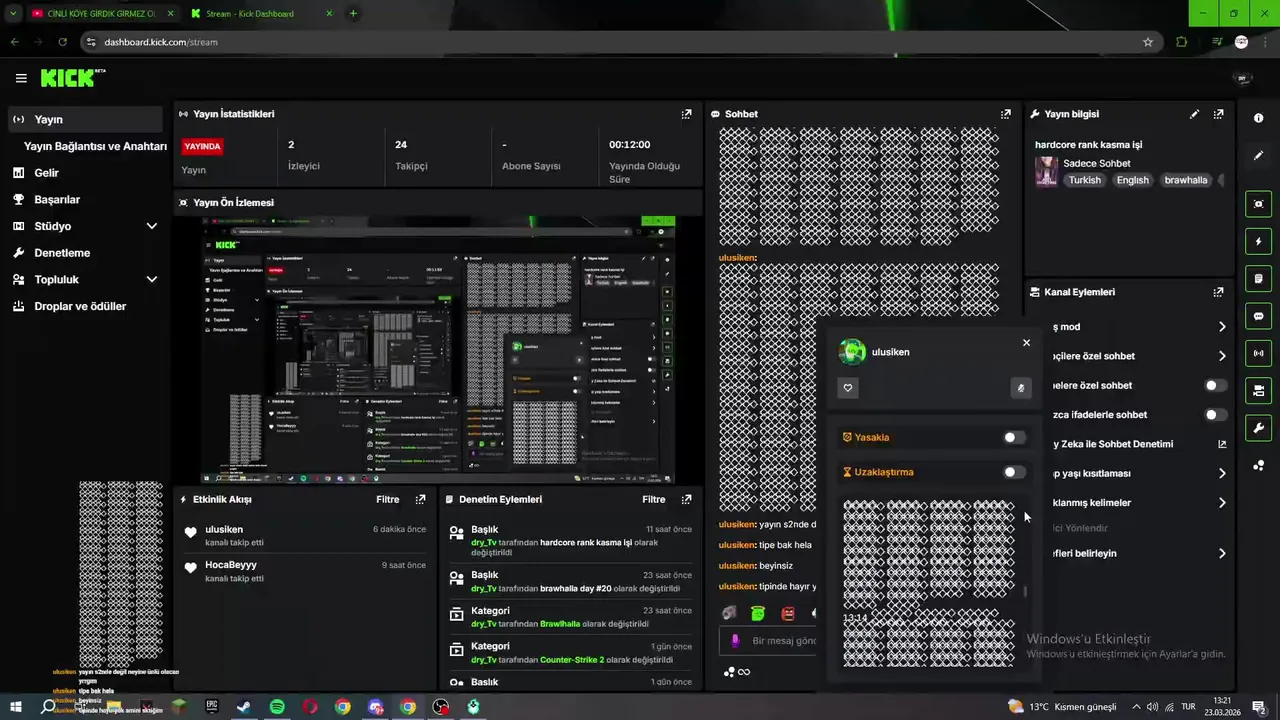The height and width of the screenshot is (720, 1280).
Task: Toggle the wrench widget icon in sidebar
Action: [1258, 428]
